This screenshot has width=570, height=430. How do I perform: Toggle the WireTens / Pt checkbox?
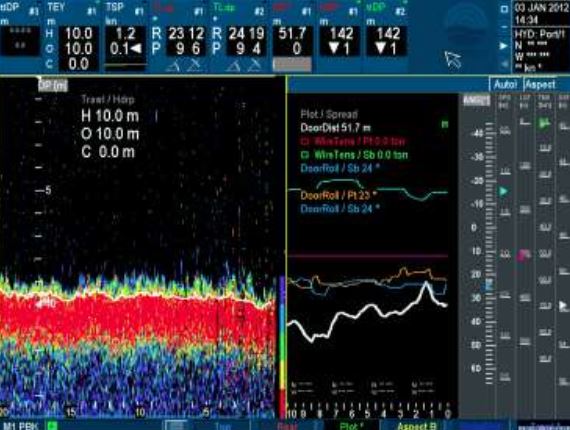tap(305, 141)
